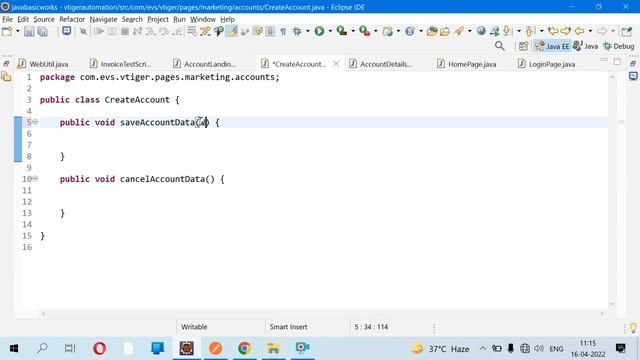Click the Run External Tools icon
This screenshot has width=640, height=360.
coord(364,31)
